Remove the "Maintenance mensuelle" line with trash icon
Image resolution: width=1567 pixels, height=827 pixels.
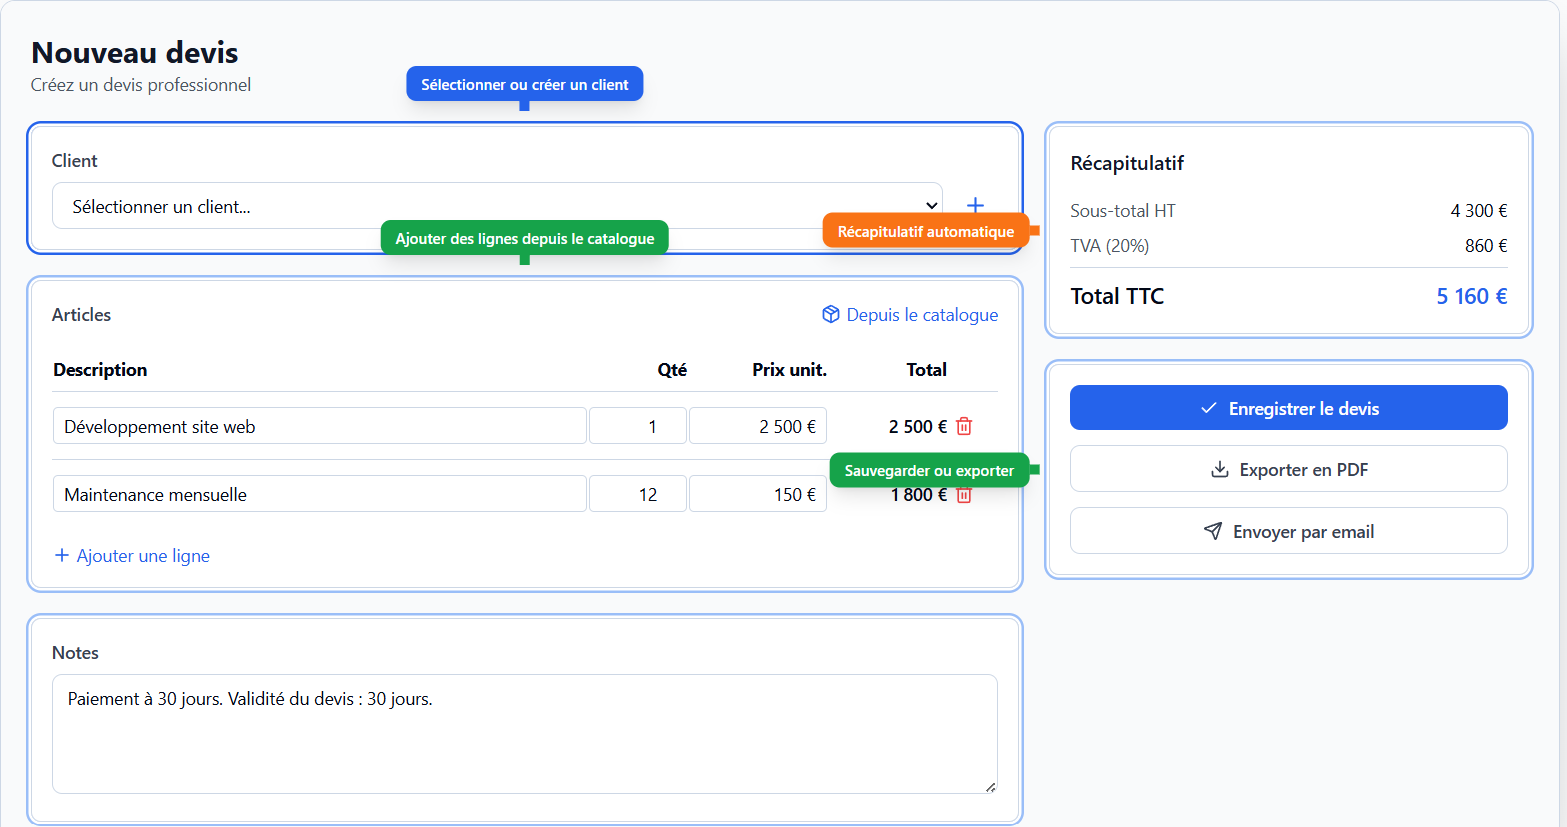coord(963,493)
